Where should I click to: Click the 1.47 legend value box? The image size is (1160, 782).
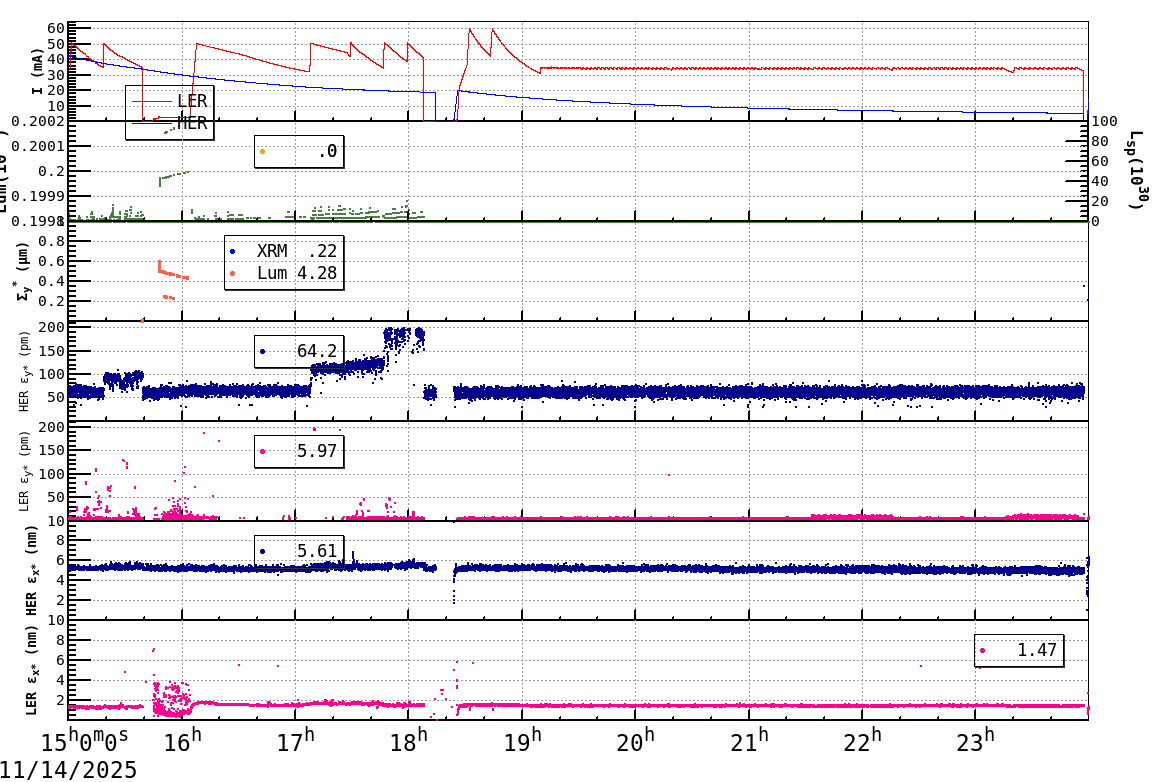[1019, 650]
